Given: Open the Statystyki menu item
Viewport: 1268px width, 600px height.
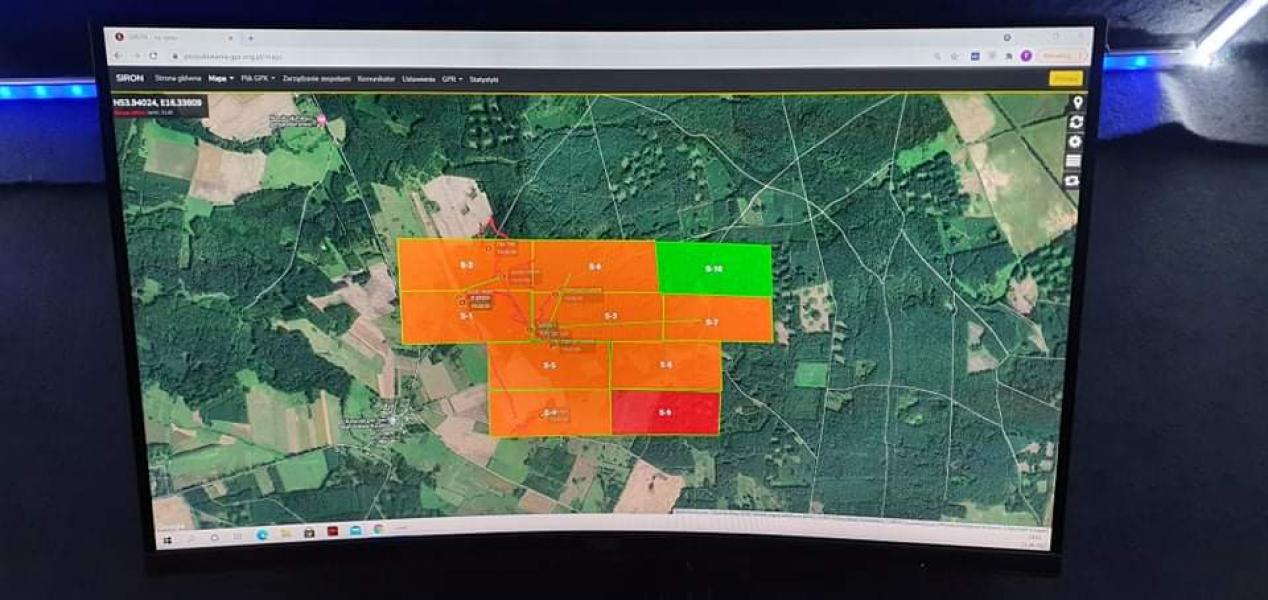Looking at the screenshot, I should (x=484, y=79).
